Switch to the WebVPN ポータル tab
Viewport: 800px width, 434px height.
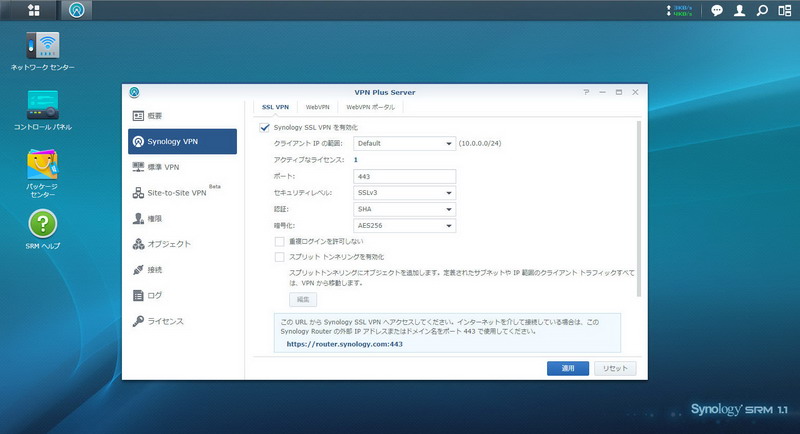[370, 107]
